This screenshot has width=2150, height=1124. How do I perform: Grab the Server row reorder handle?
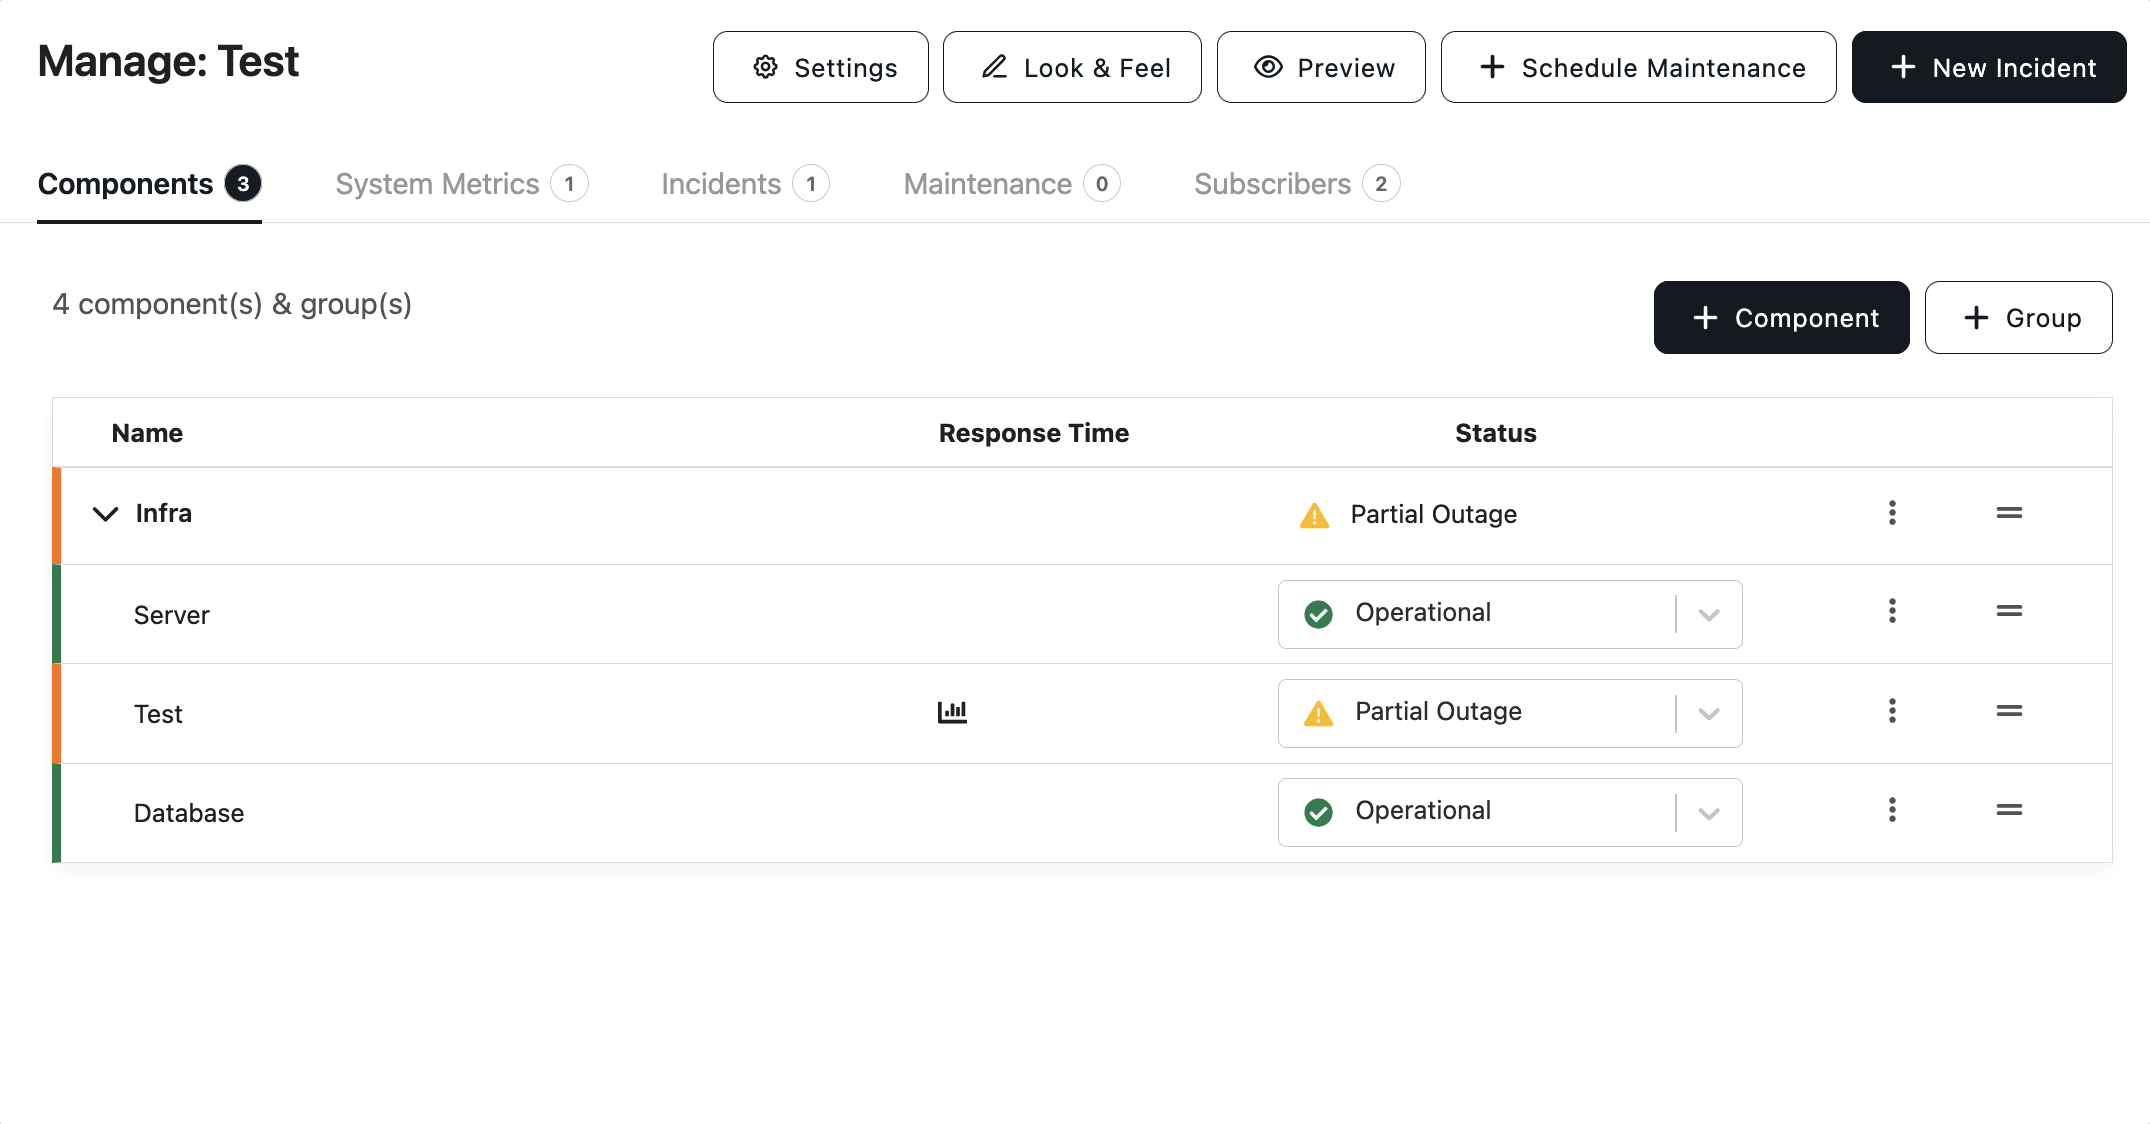pos(2009,611)
